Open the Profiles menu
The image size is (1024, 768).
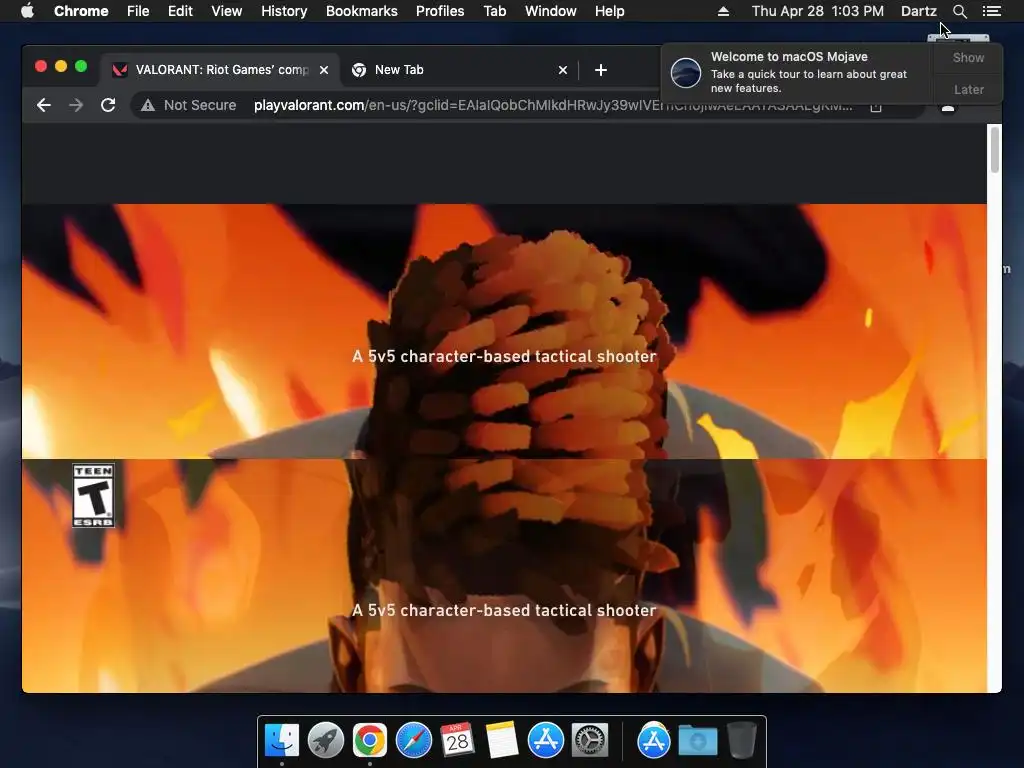440,11
